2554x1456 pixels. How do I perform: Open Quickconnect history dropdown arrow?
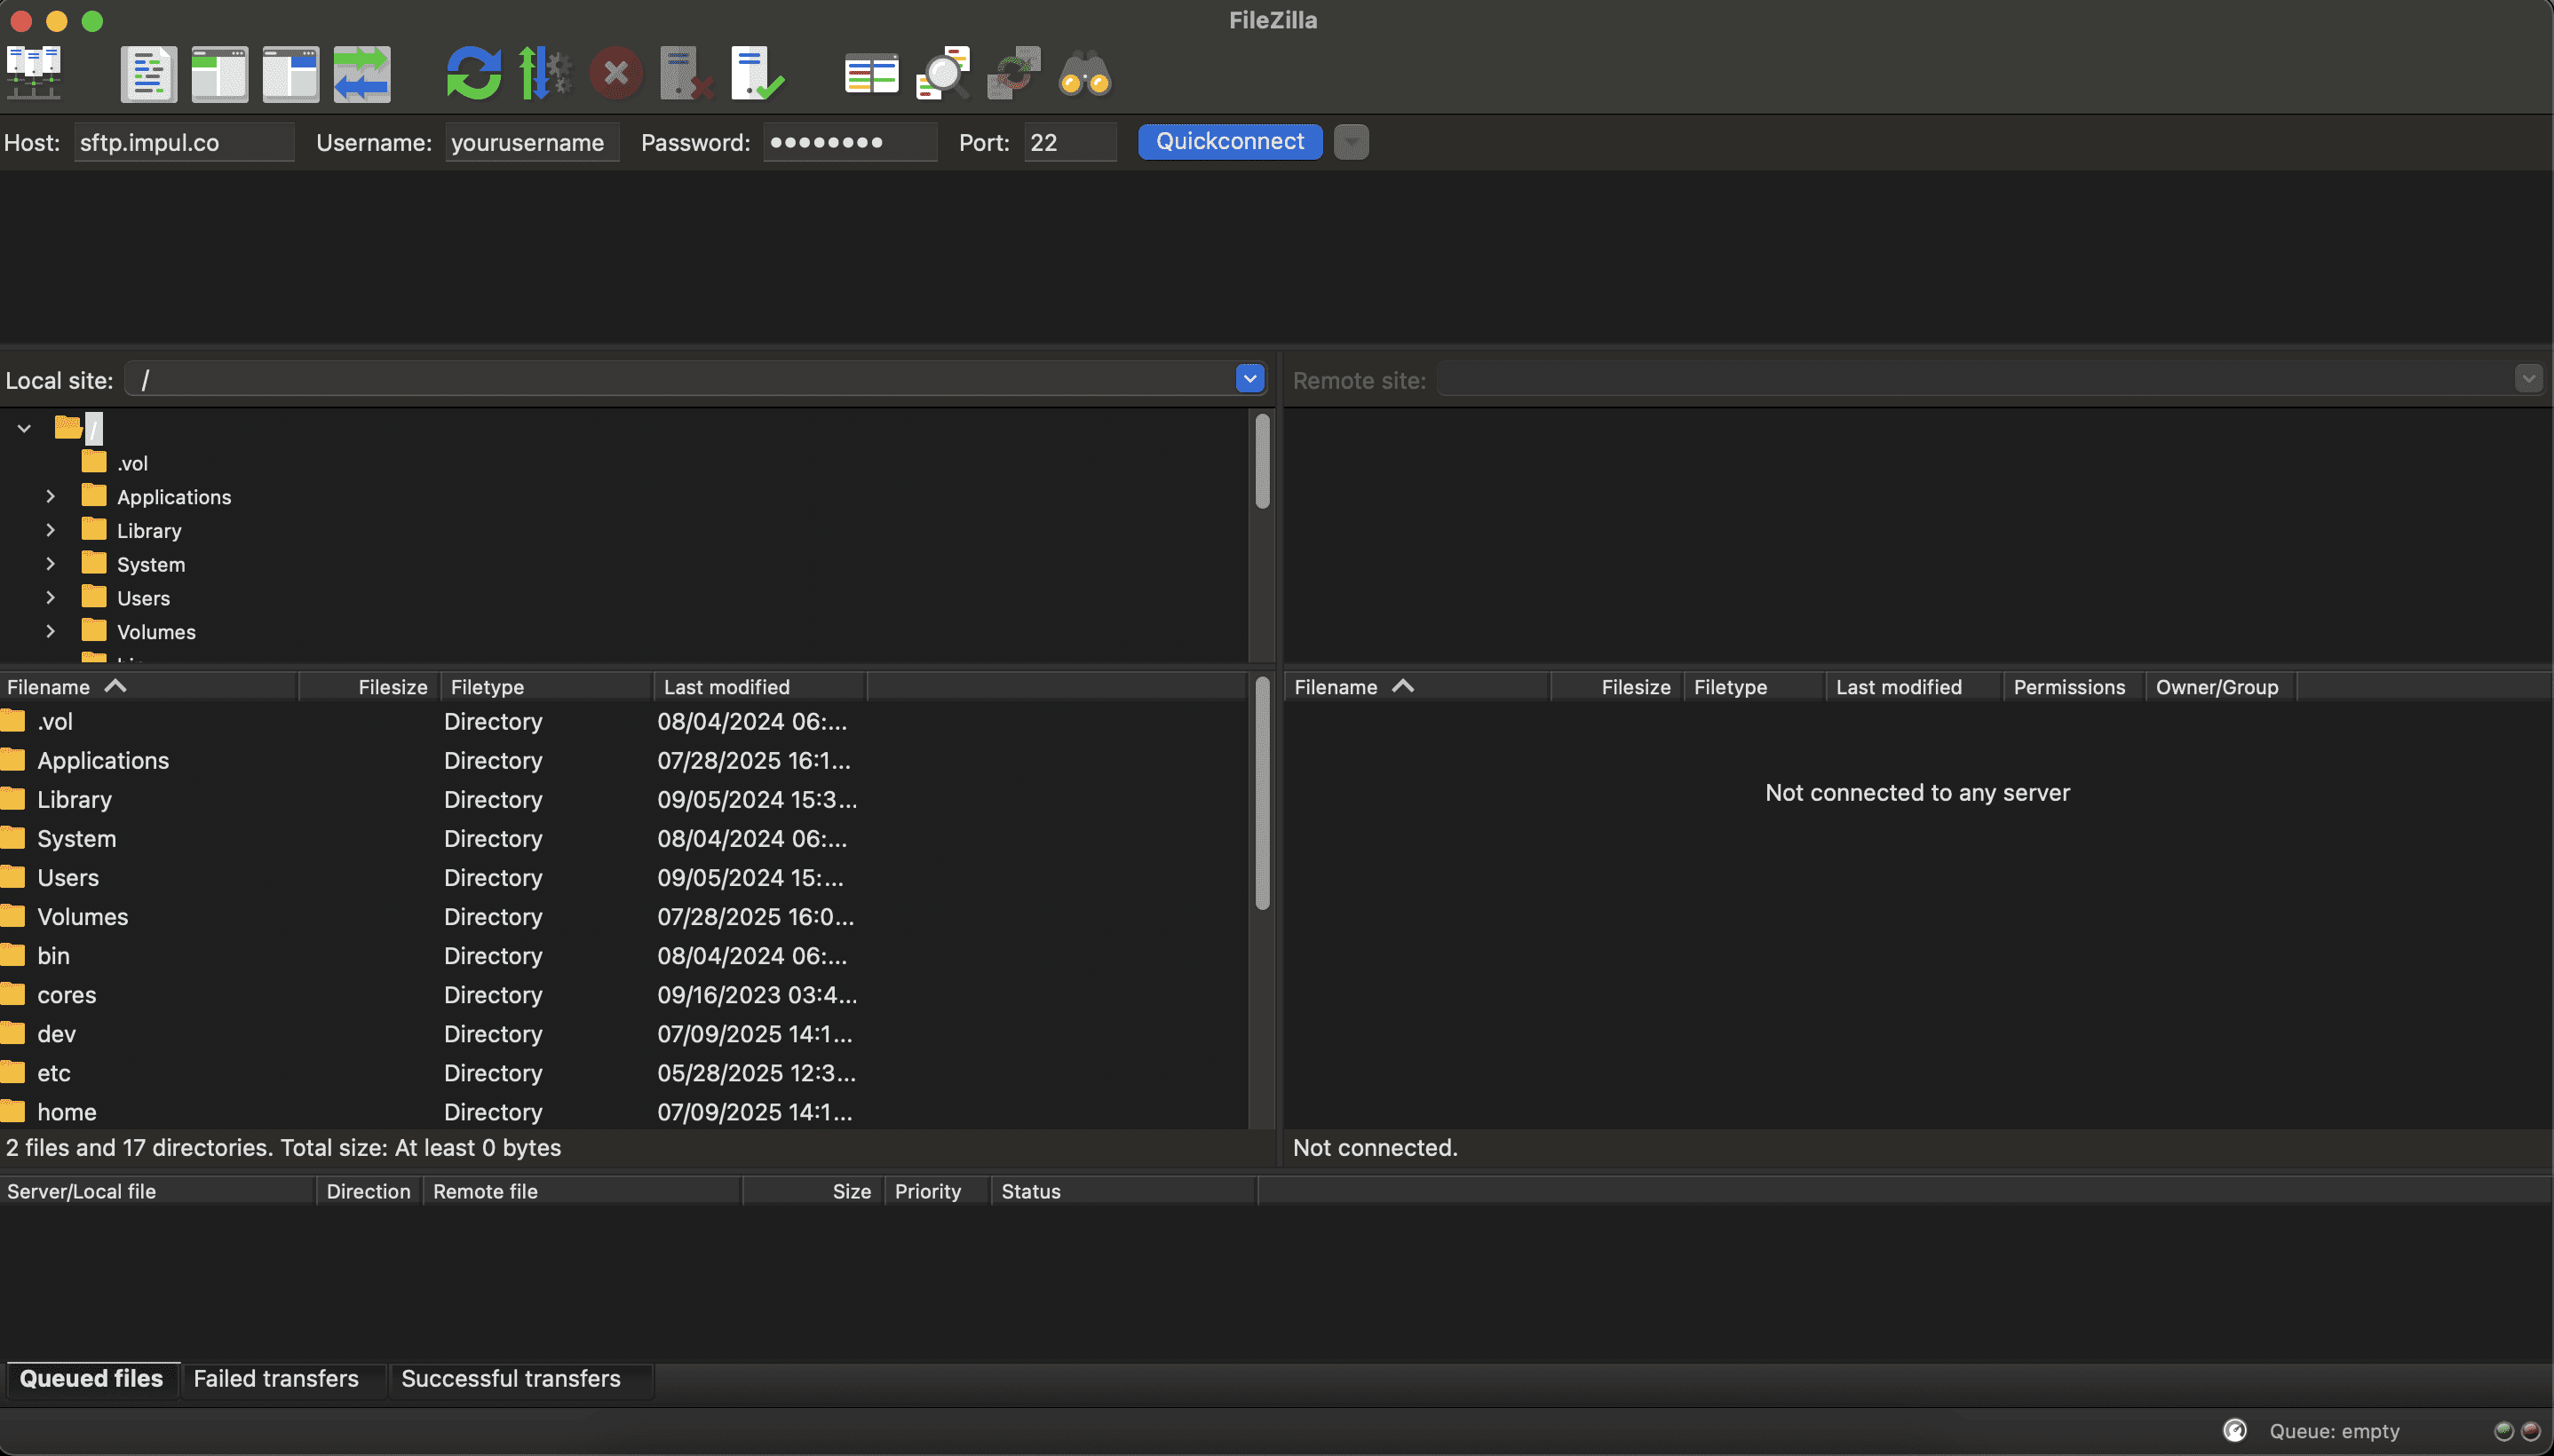(1351, 142)
